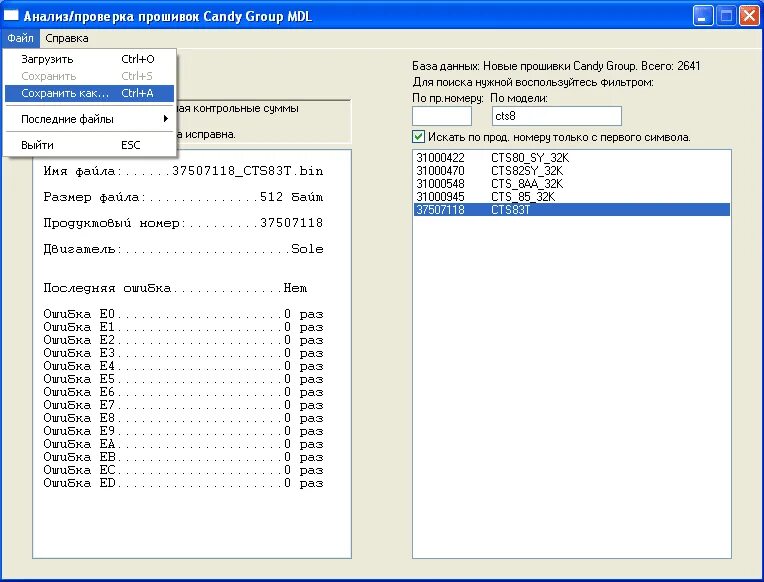Click the Ошибка ED line
Screen dimensions: 764x582
point(183,483)
